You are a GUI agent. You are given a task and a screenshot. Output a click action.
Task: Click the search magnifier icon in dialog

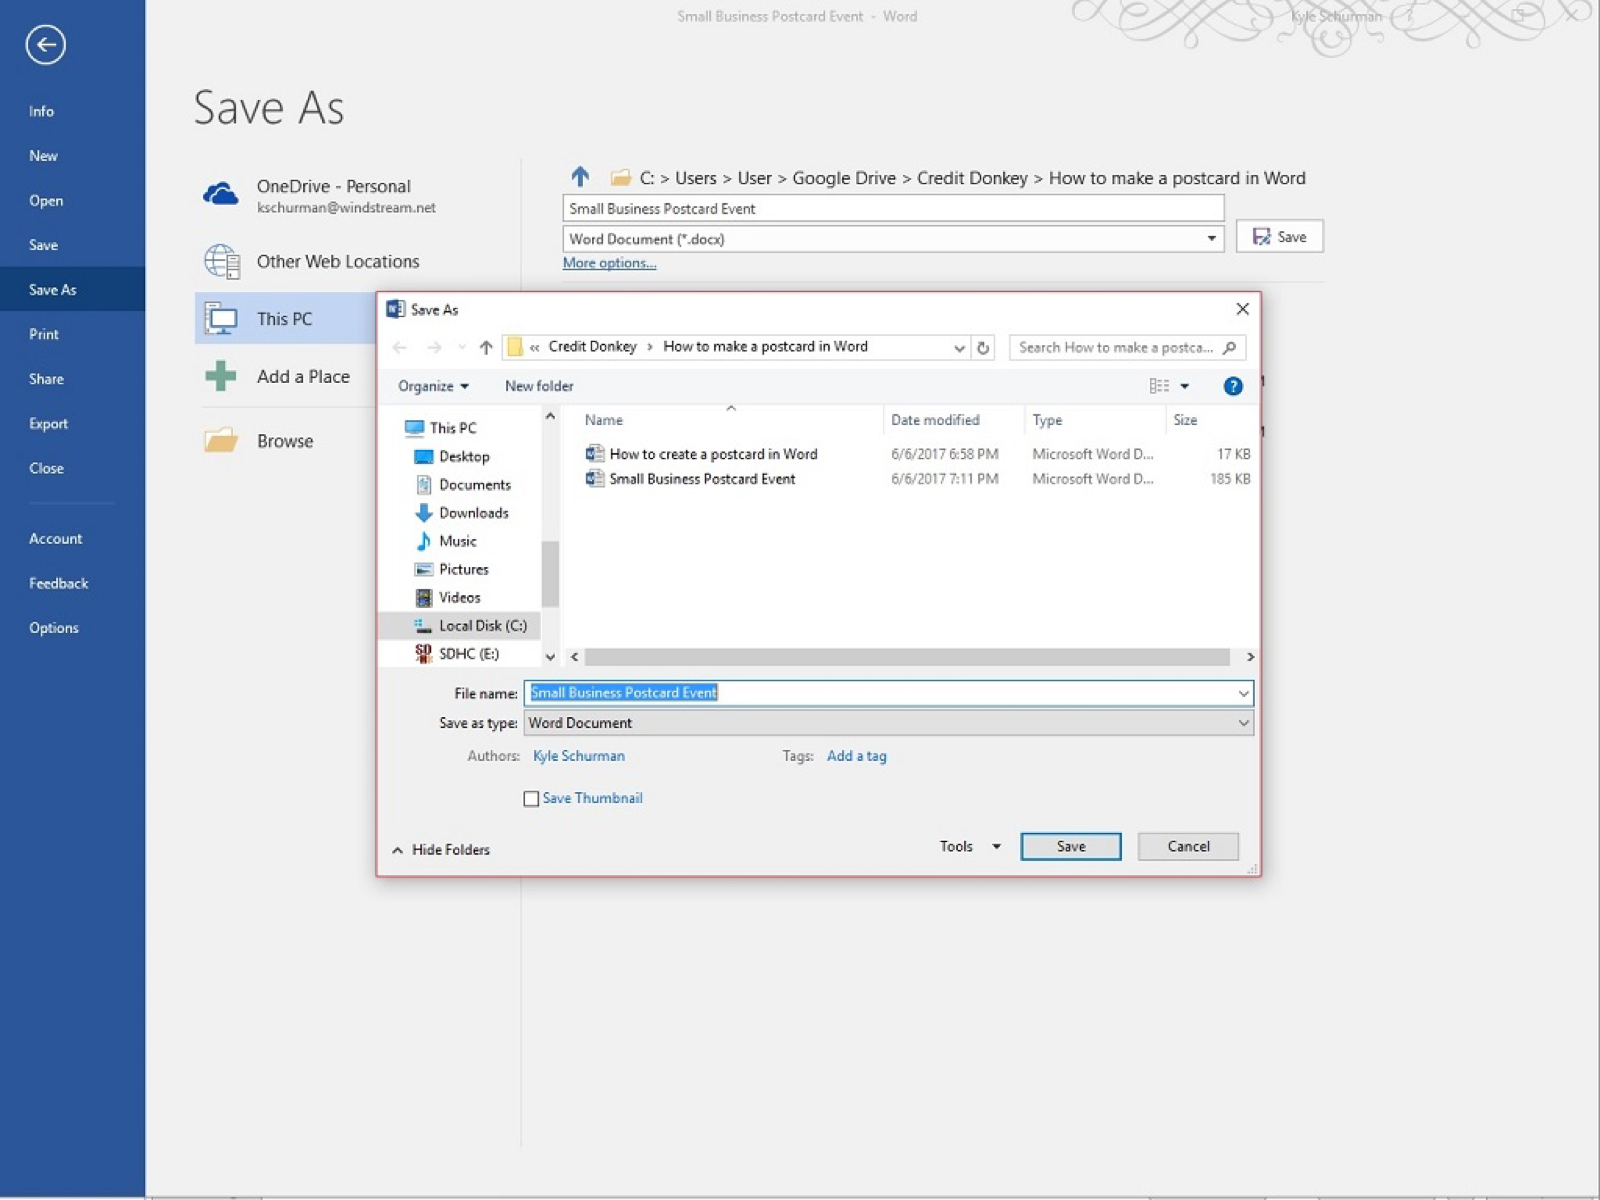[x=1230, y=347]
